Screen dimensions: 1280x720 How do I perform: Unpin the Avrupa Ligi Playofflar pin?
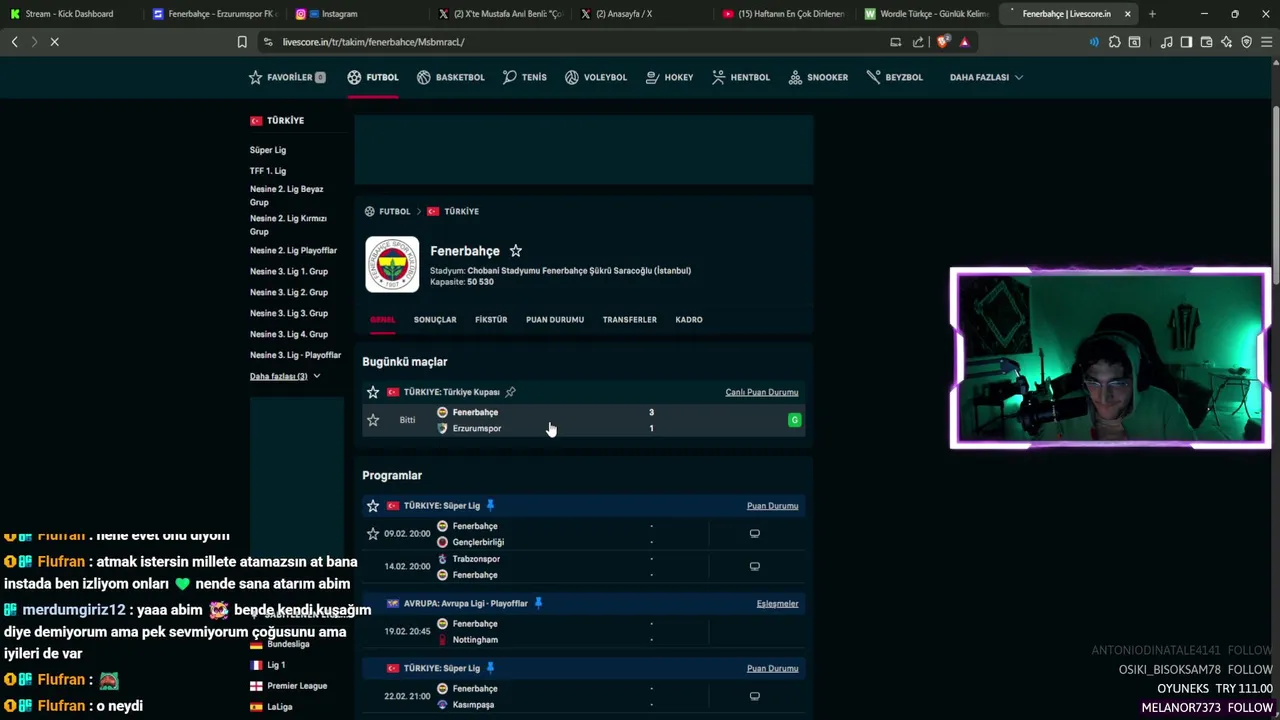(x=538, y=603)
